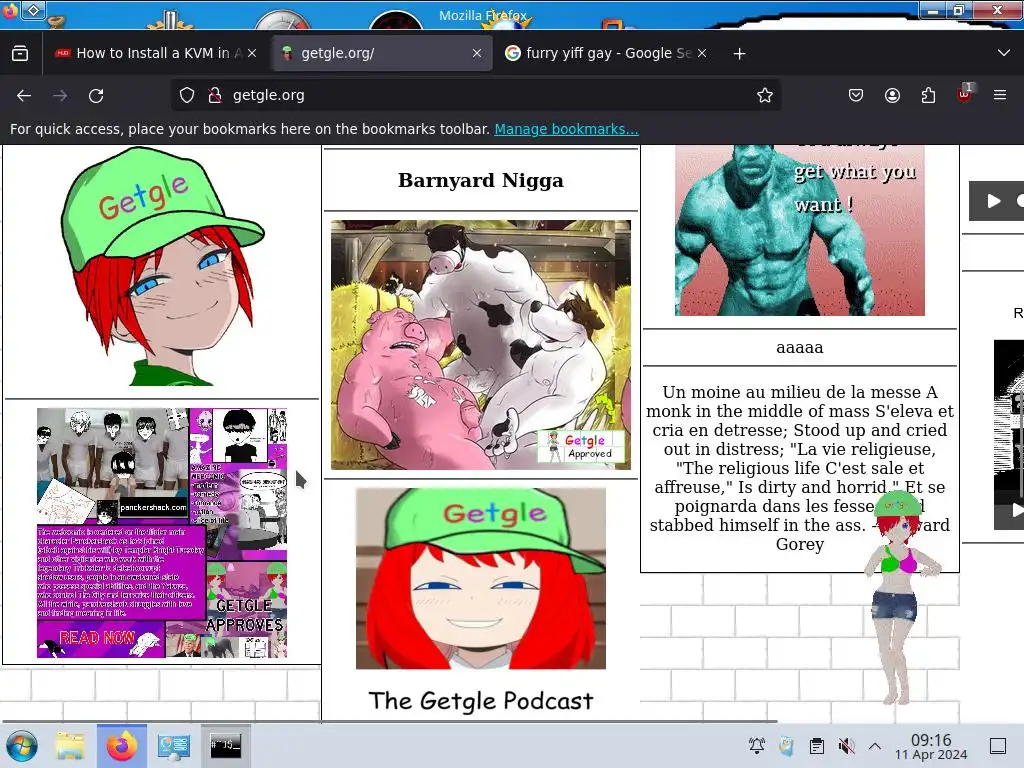
Task: Play the dark media player on right
Action: click(993, 201)
